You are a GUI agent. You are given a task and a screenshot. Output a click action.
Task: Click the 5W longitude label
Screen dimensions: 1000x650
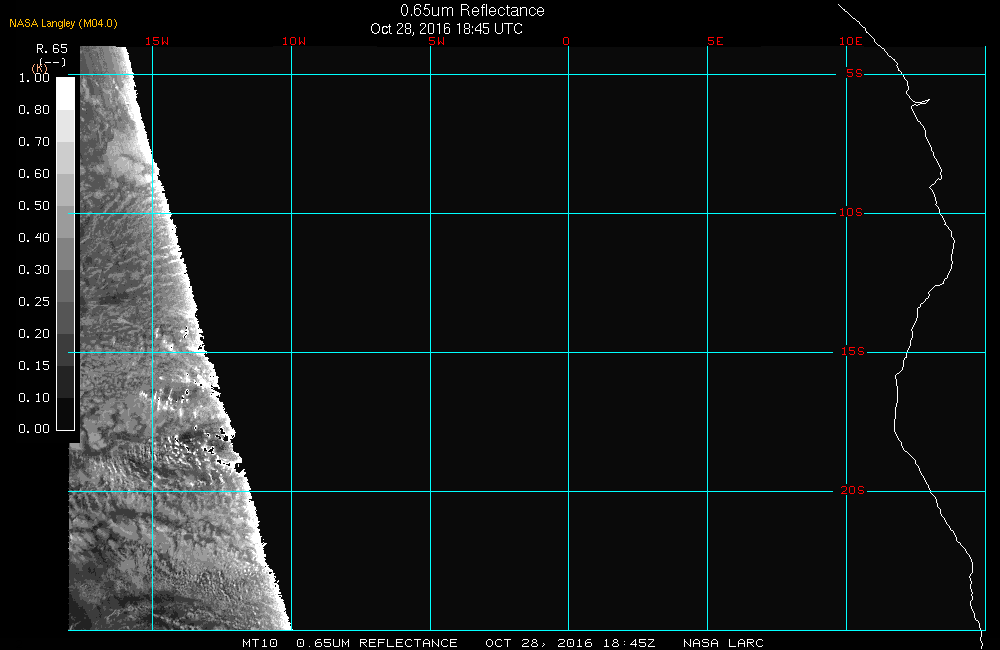coord(436,42)
